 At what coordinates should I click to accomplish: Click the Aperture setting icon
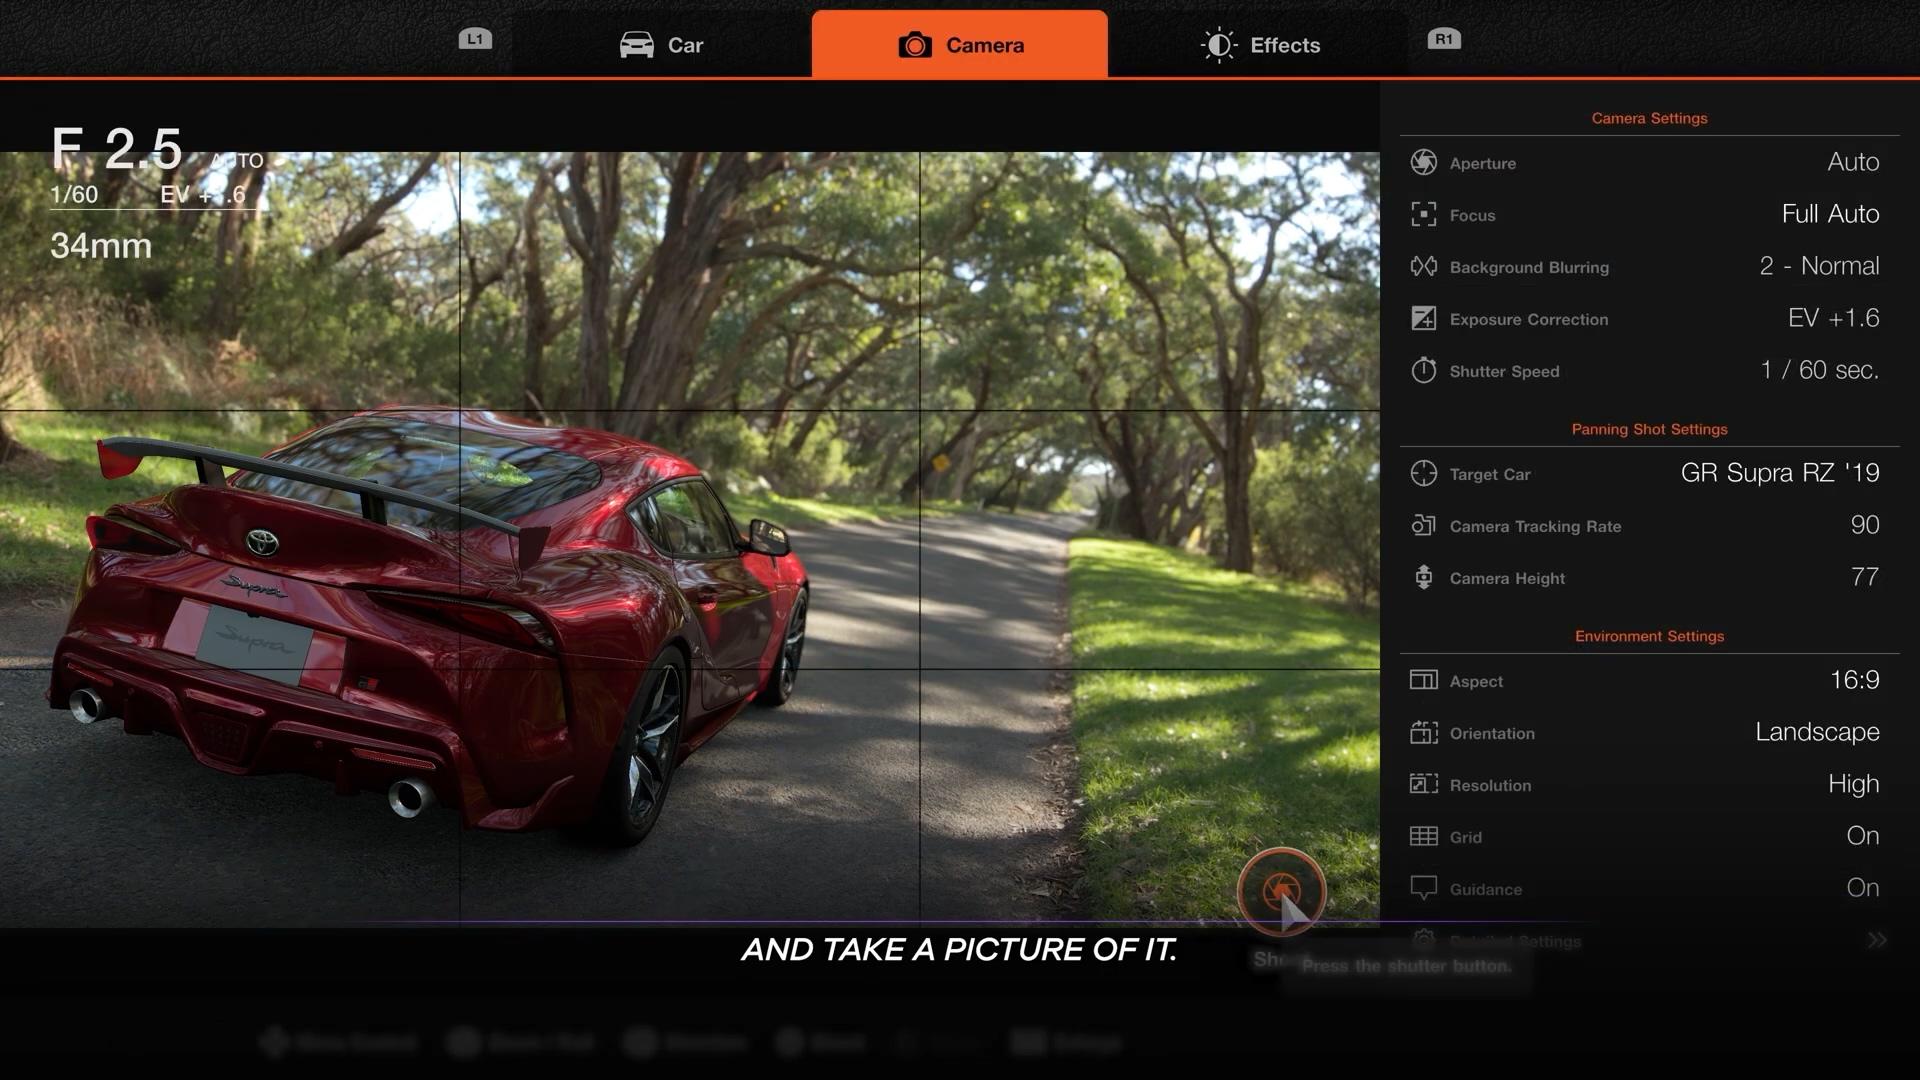1423,162
